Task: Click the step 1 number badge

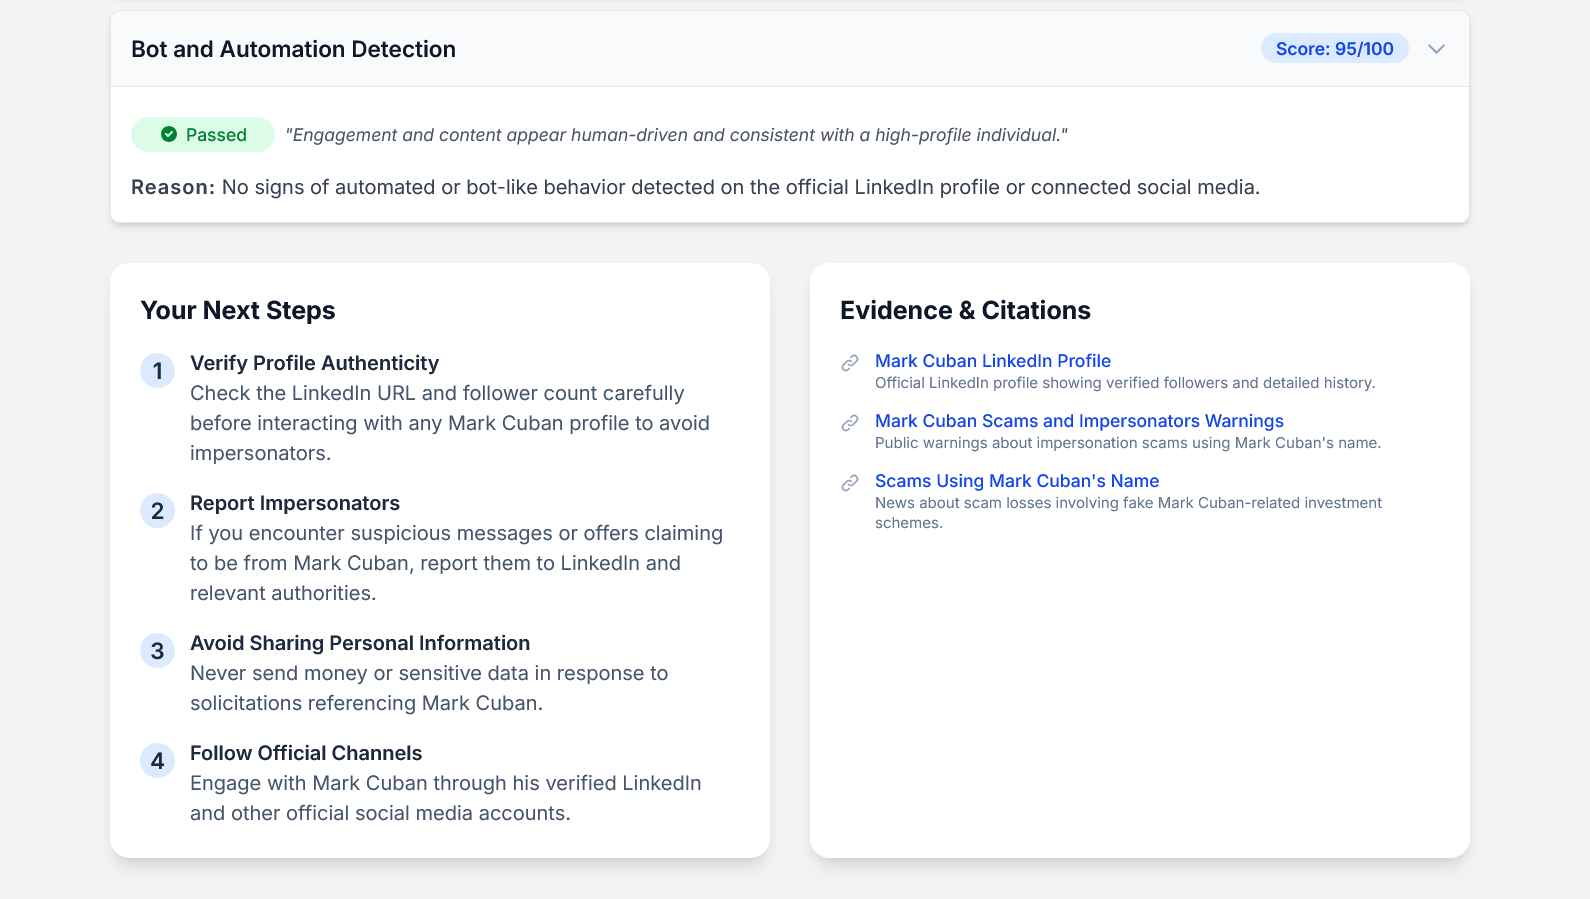Action: (157, 371)
